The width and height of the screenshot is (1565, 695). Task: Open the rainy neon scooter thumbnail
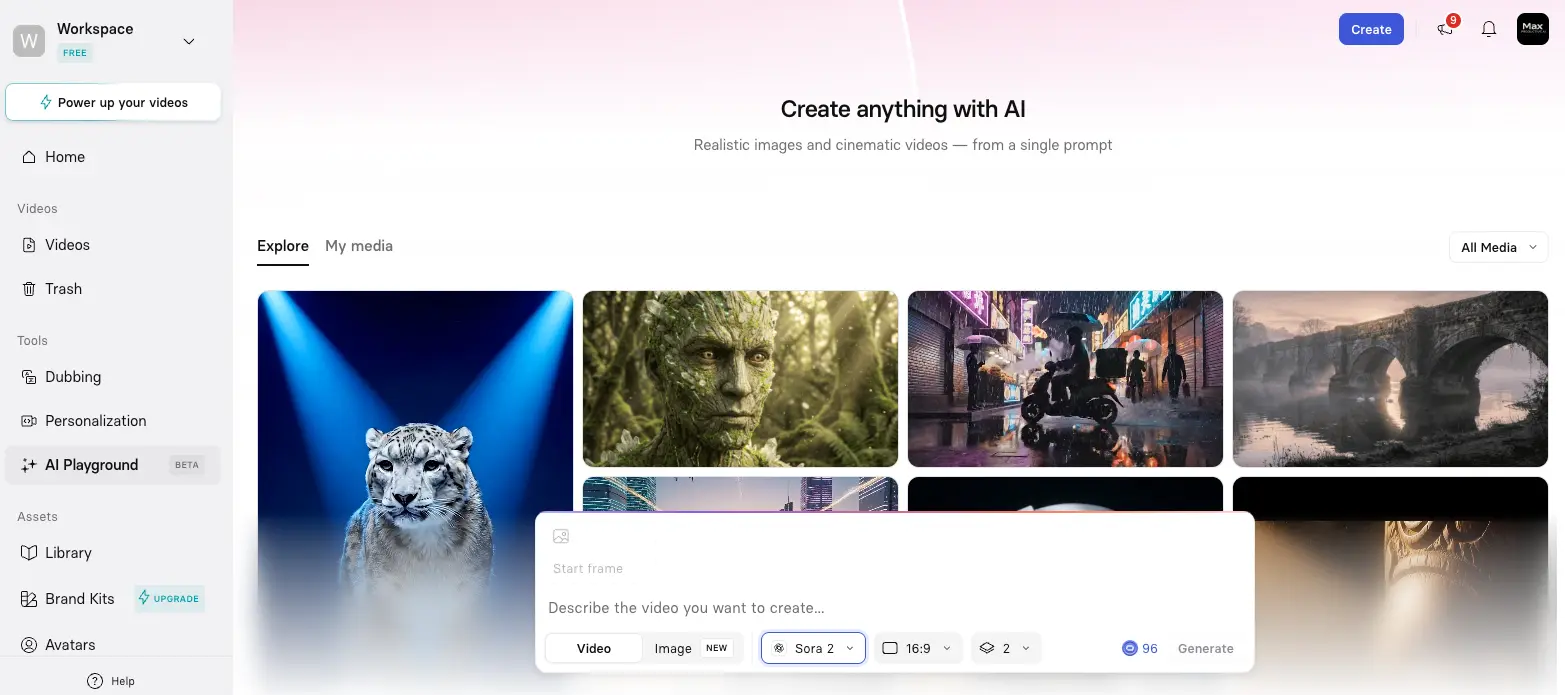[x=1066, y=379]
